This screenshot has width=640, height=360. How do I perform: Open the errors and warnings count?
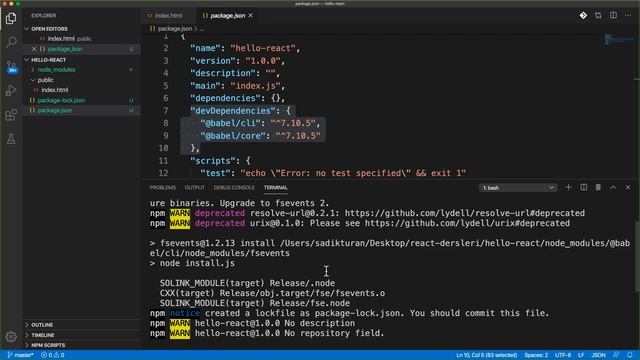(x=53, y=355)
